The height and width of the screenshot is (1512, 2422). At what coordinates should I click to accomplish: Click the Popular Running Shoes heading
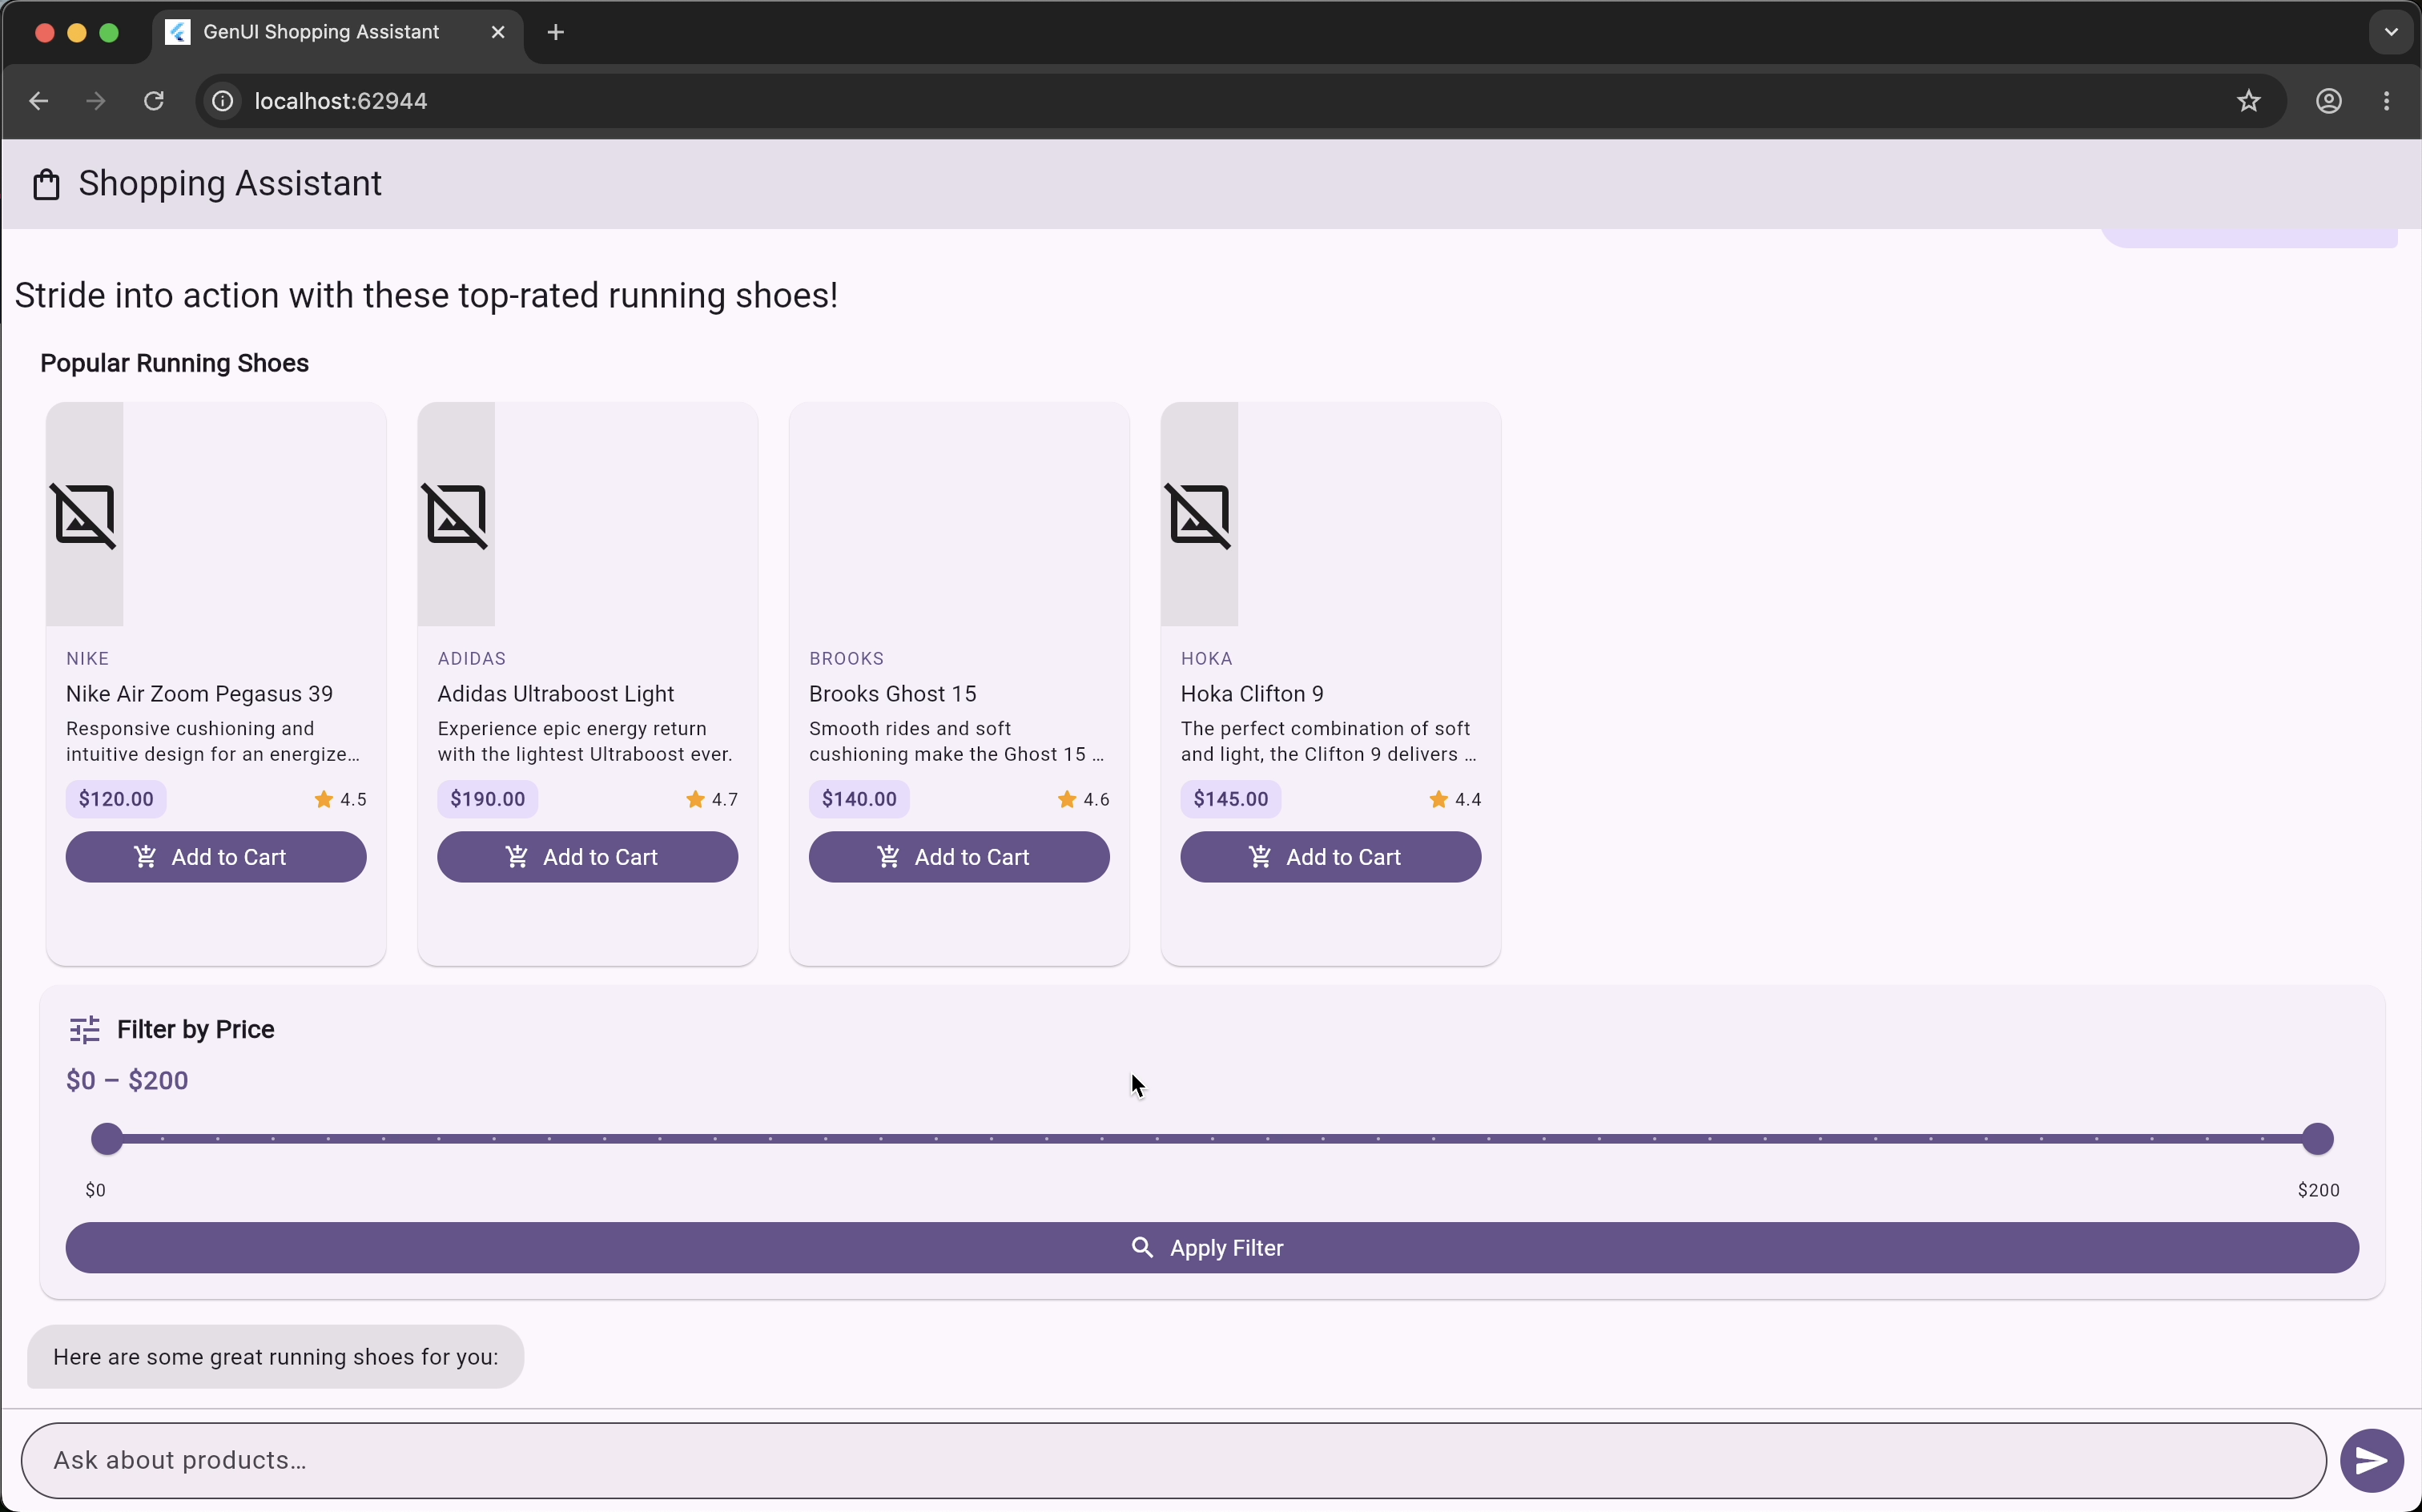coord(175,363)
